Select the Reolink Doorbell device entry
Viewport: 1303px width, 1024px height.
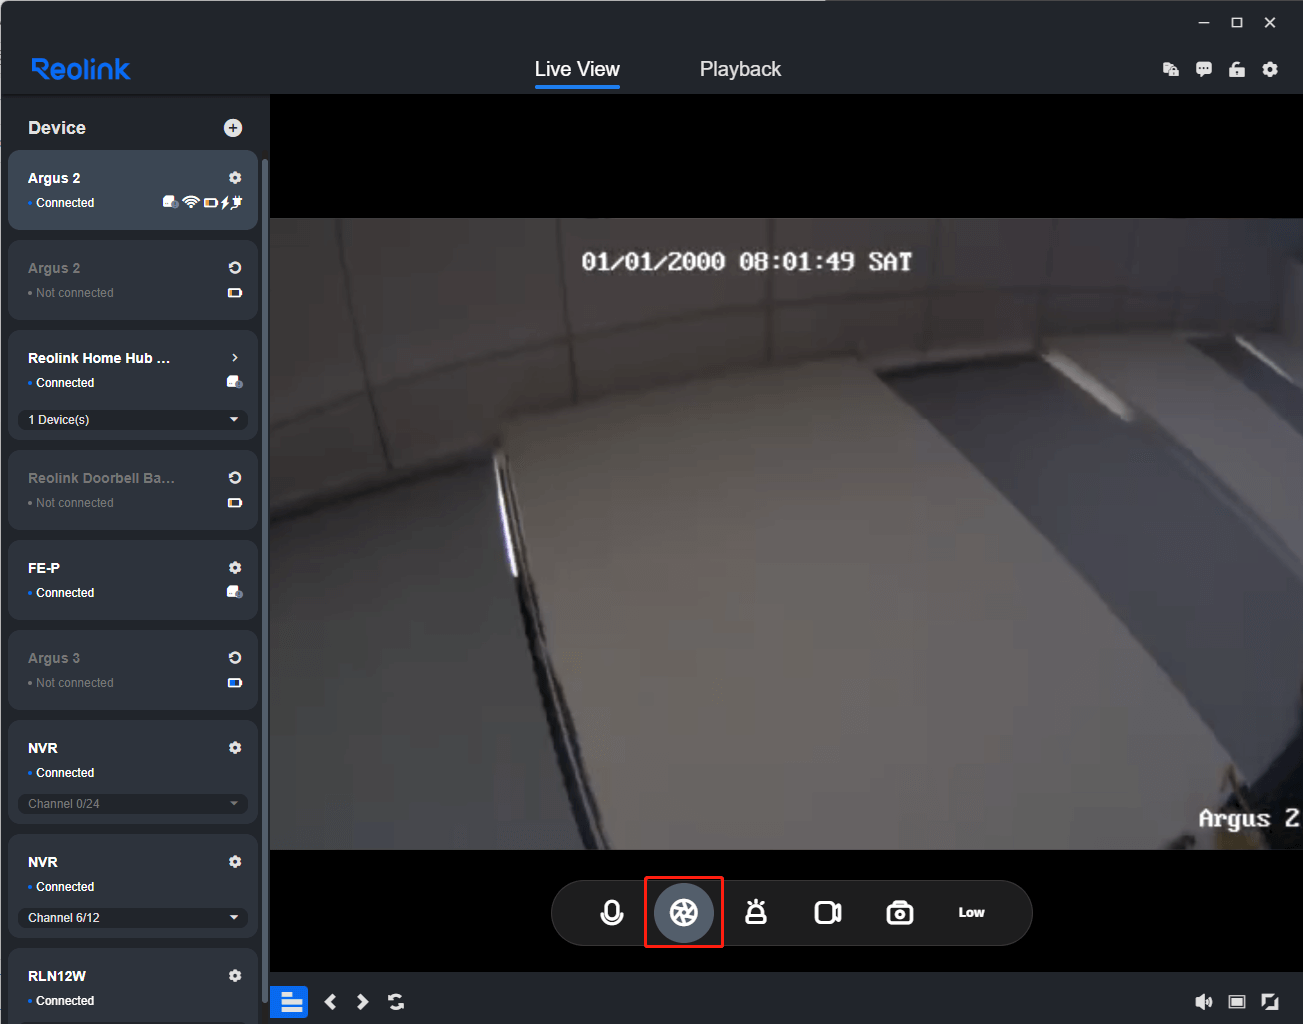pos(133,490)
